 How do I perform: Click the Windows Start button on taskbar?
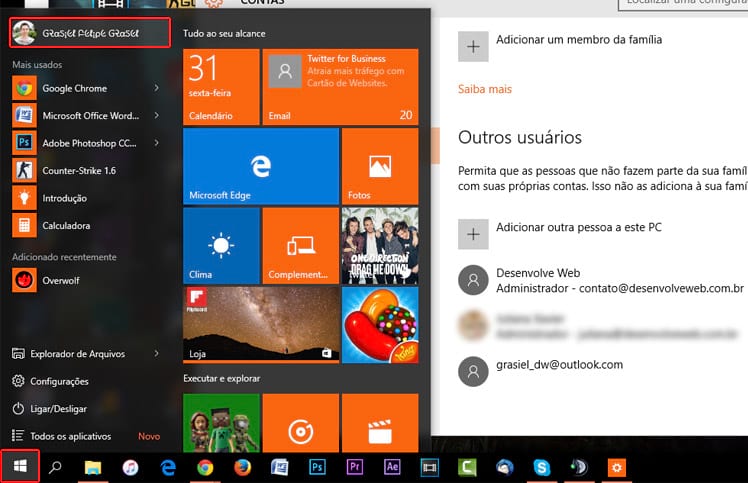coord(20,466)
